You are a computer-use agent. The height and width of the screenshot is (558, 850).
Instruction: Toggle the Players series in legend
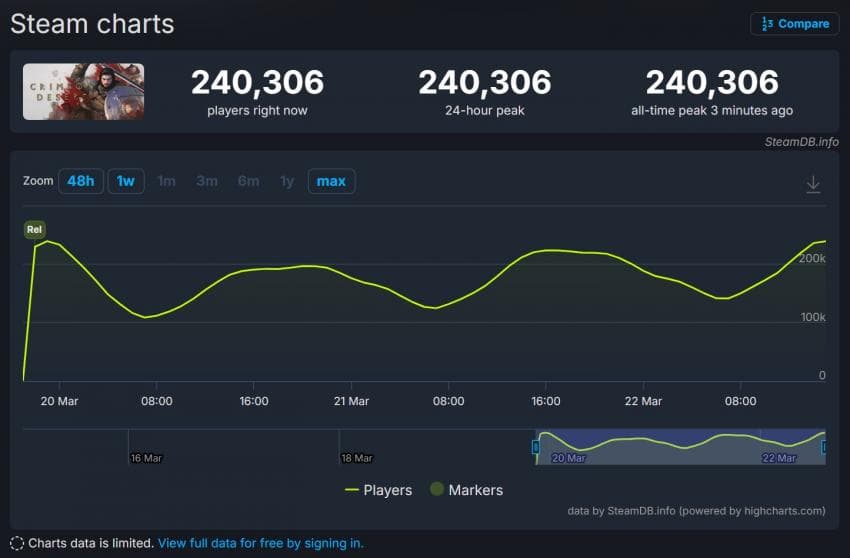click(x=378, y=490)
